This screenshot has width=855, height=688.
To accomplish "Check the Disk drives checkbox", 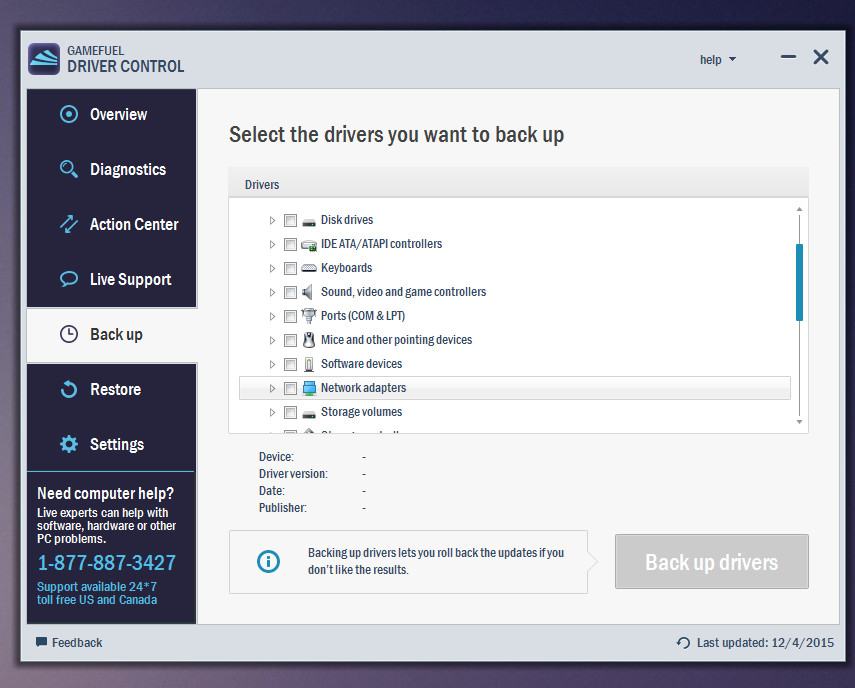I will (x=290, y=220).
